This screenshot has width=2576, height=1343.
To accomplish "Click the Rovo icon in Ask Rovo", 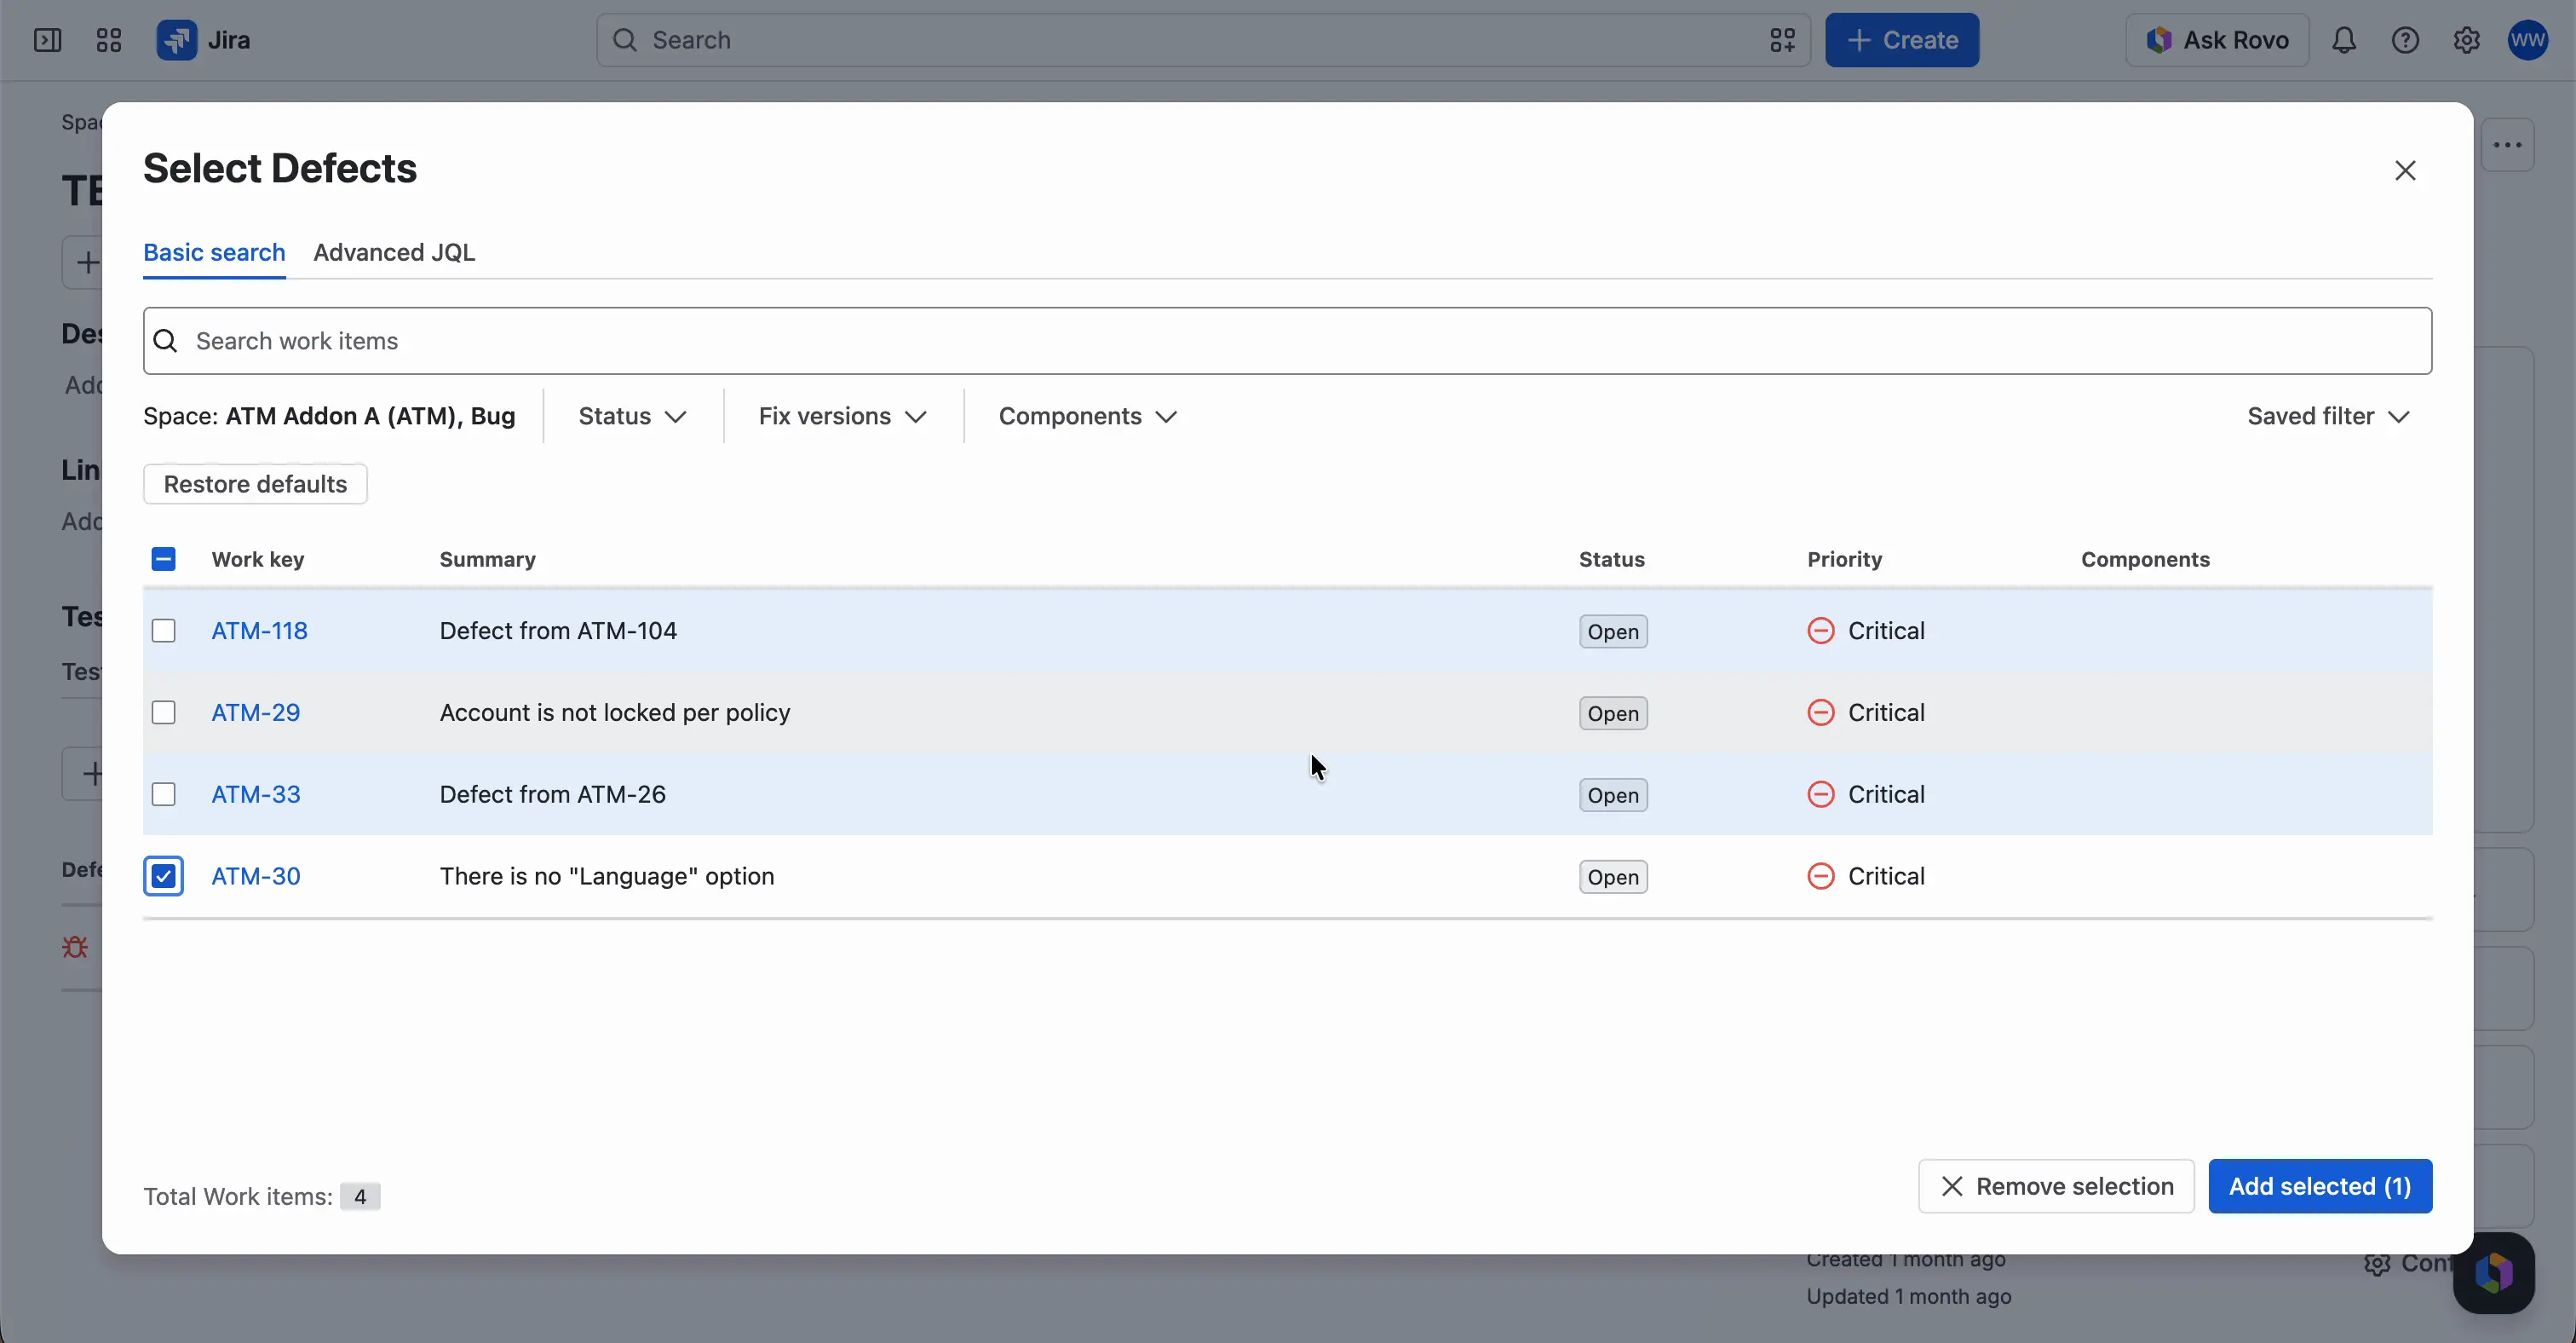I will pyautogui.click(x=2159, y=40).
